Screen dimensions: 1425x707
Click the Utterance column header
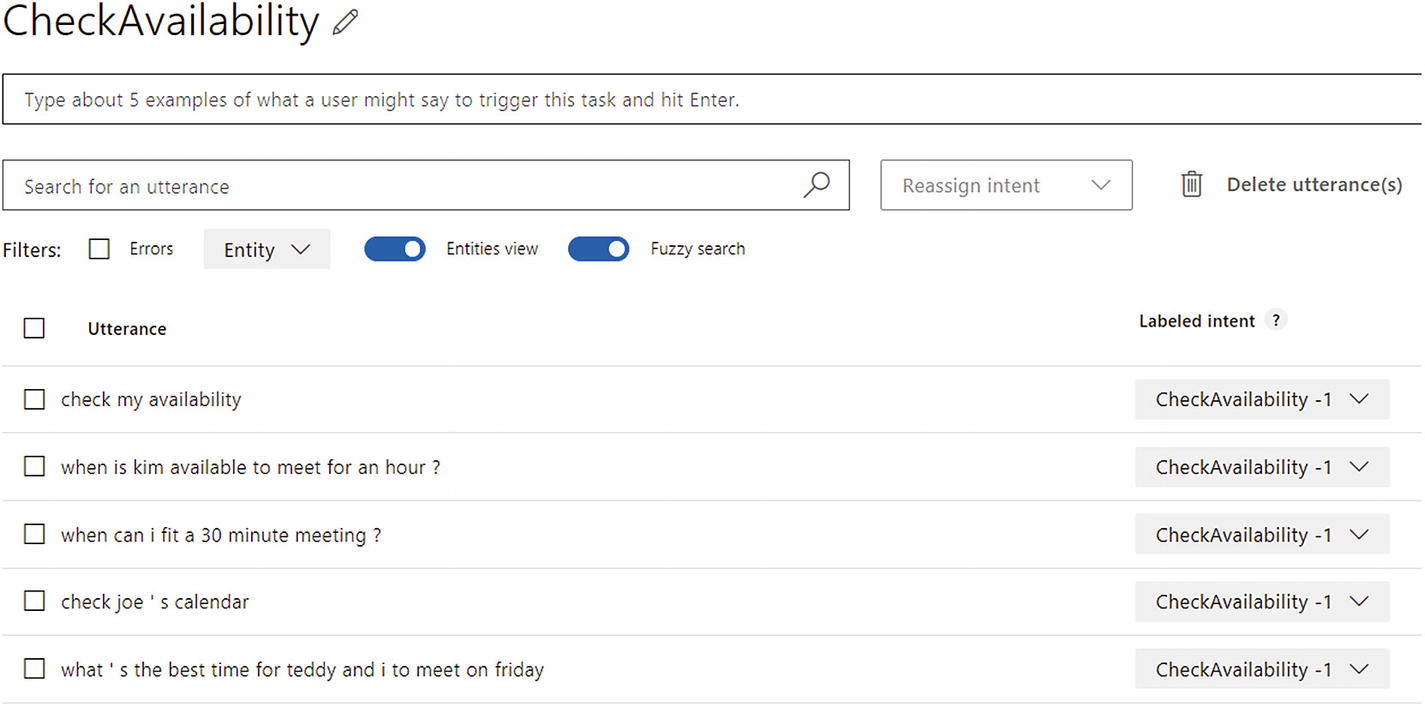point(127,329)
